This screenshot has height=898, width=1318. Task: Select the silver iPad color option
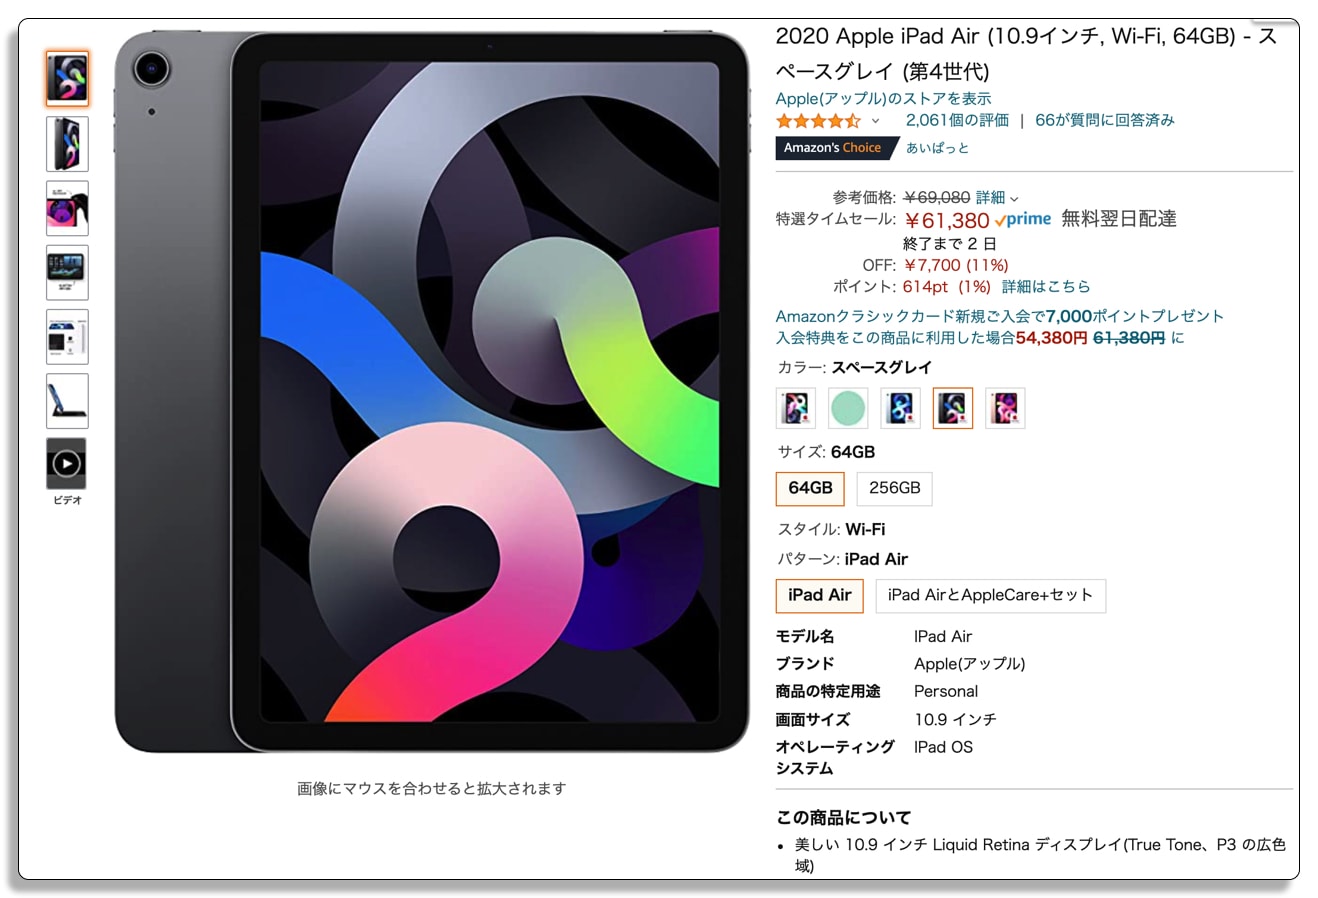pos(796,408)
